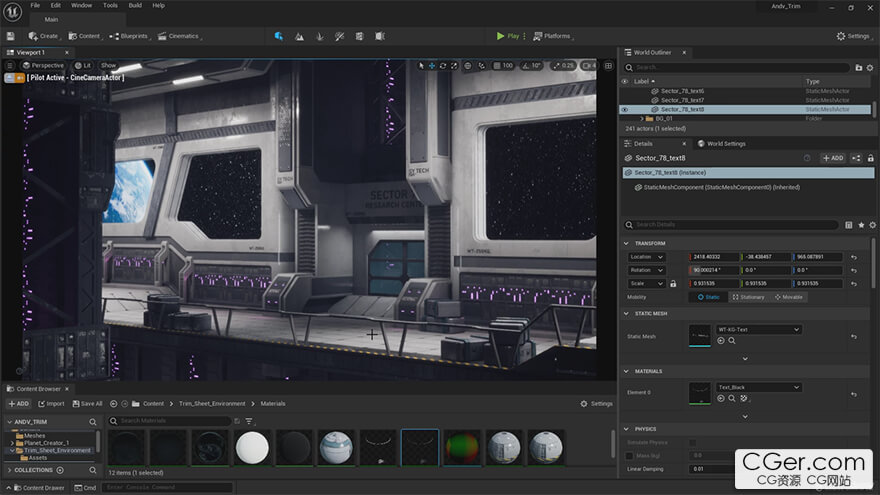Reset Location value with the revert arrow
The height and width of the screenshot is (495, 880).
pyautogui.click(x=853, y=257)
